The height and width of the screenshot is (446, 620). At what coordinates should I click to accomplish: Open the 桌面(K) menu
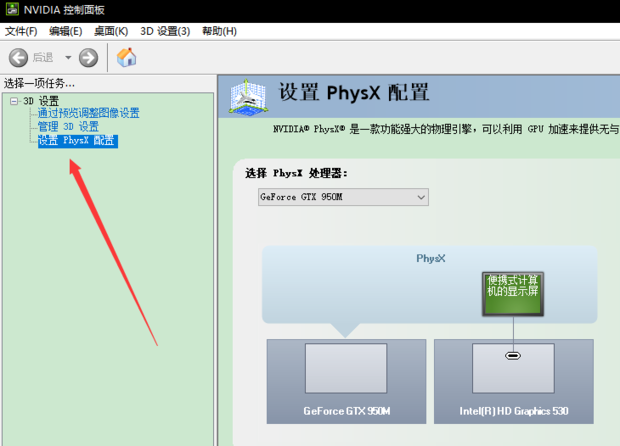click(x=111, y=31)
